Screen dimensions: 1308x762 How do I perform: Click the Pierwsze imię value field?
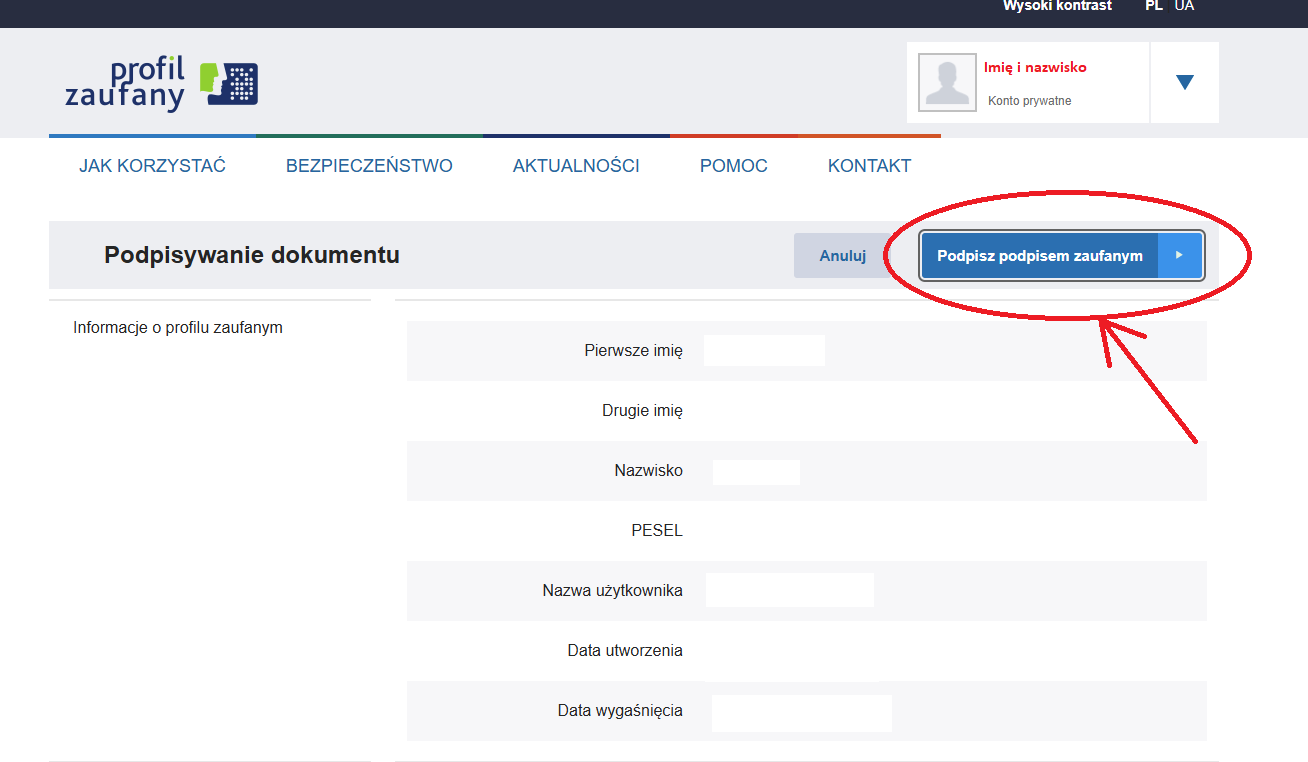tap(764, 351)
